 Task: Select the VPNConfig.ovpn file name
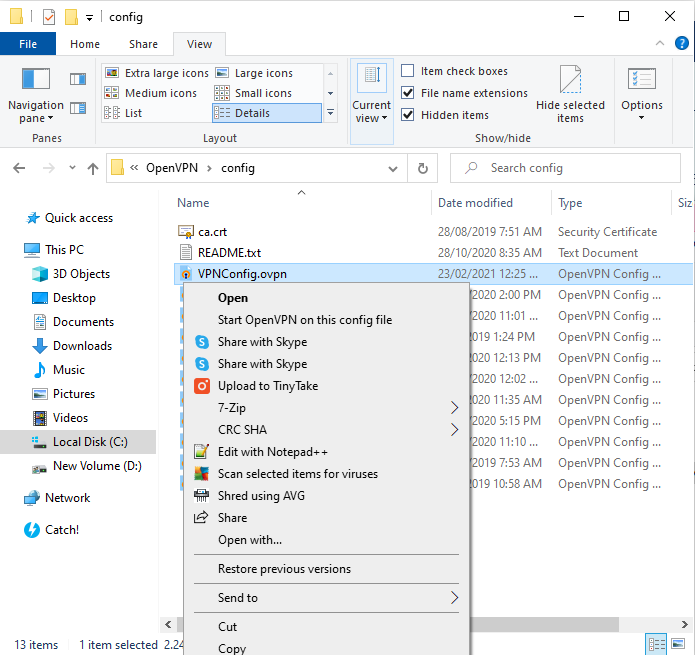pos(242,274)
